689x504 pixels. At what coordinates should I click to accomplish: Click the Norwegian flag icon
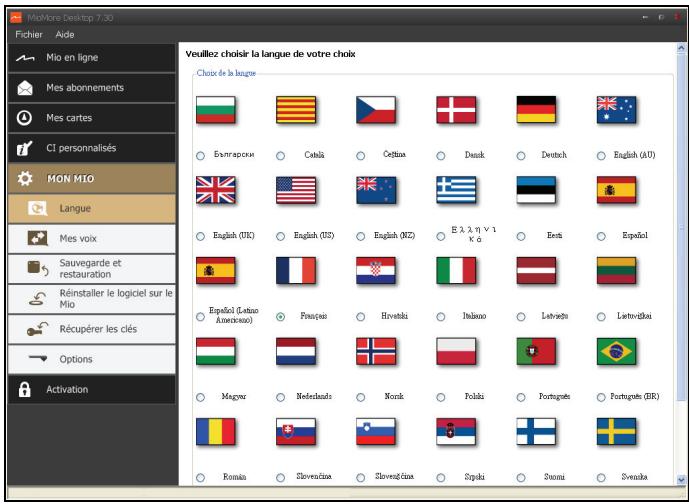pos(376,351)
